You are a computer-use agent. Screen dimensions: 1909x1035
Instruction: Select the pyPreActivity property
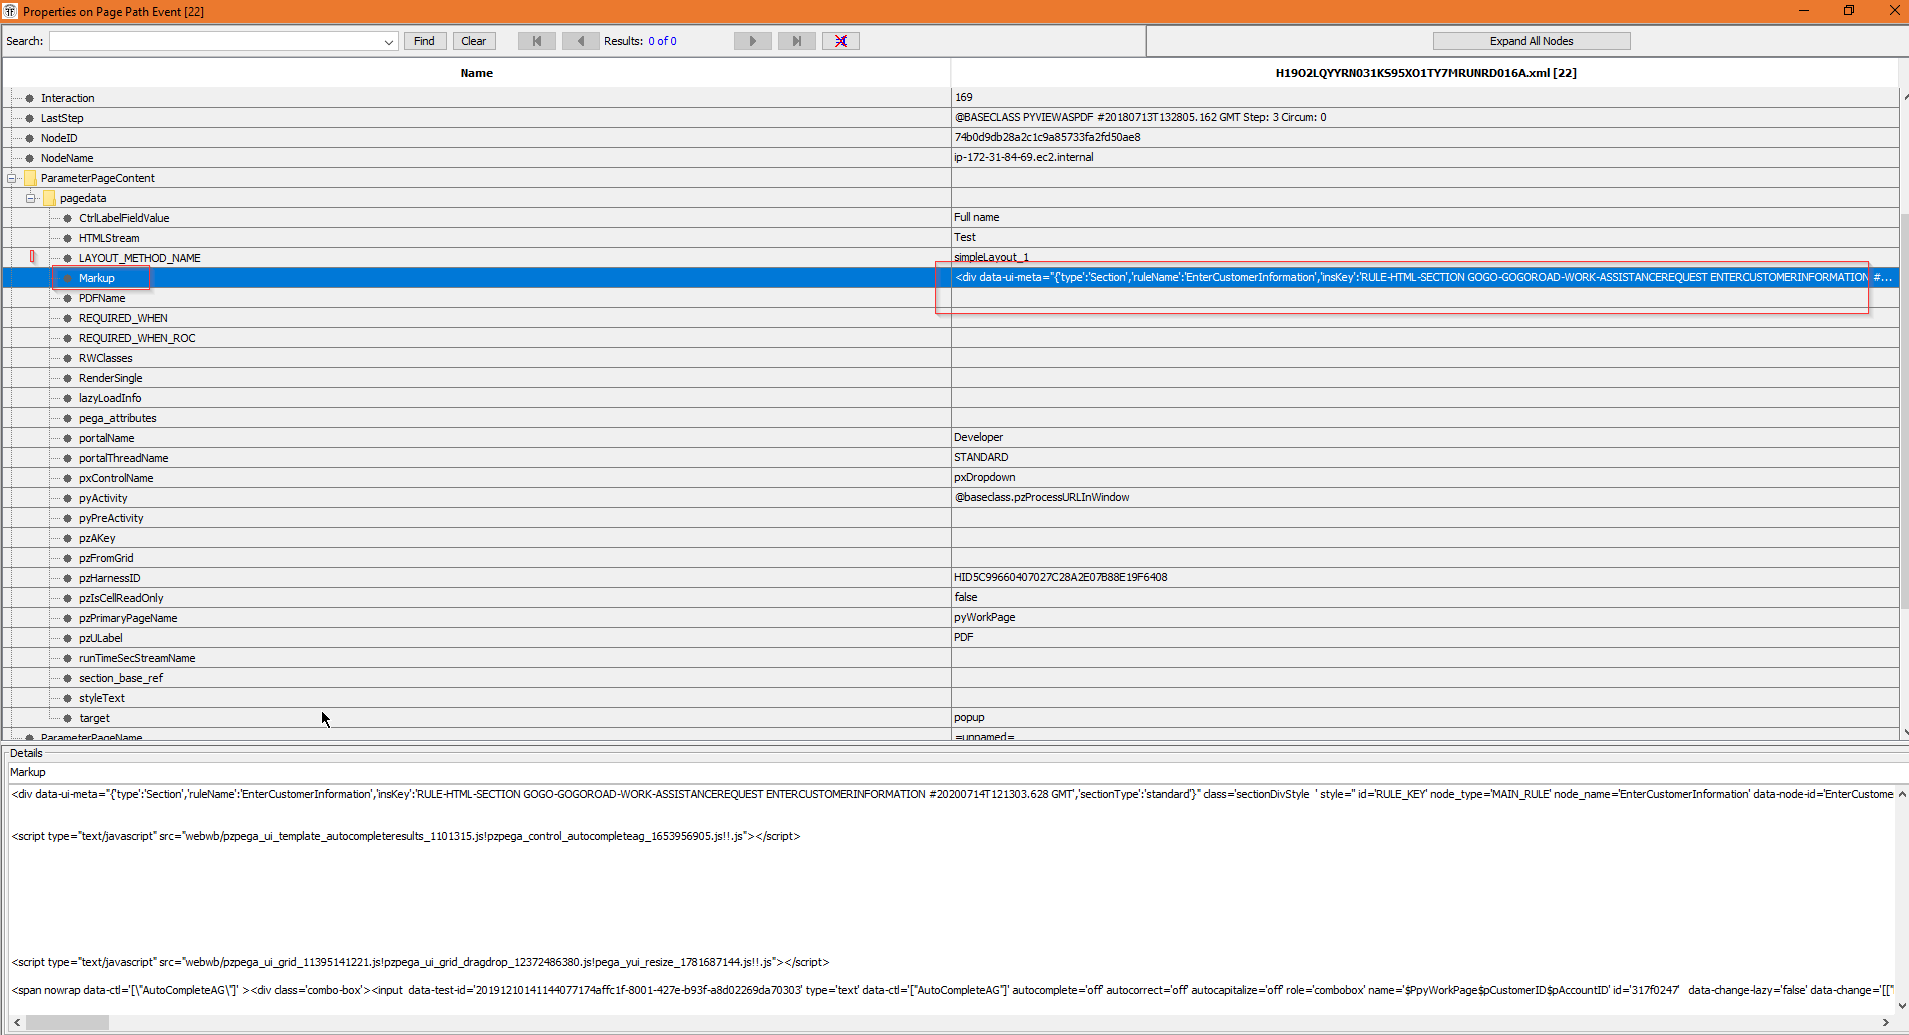coord(111,518)
